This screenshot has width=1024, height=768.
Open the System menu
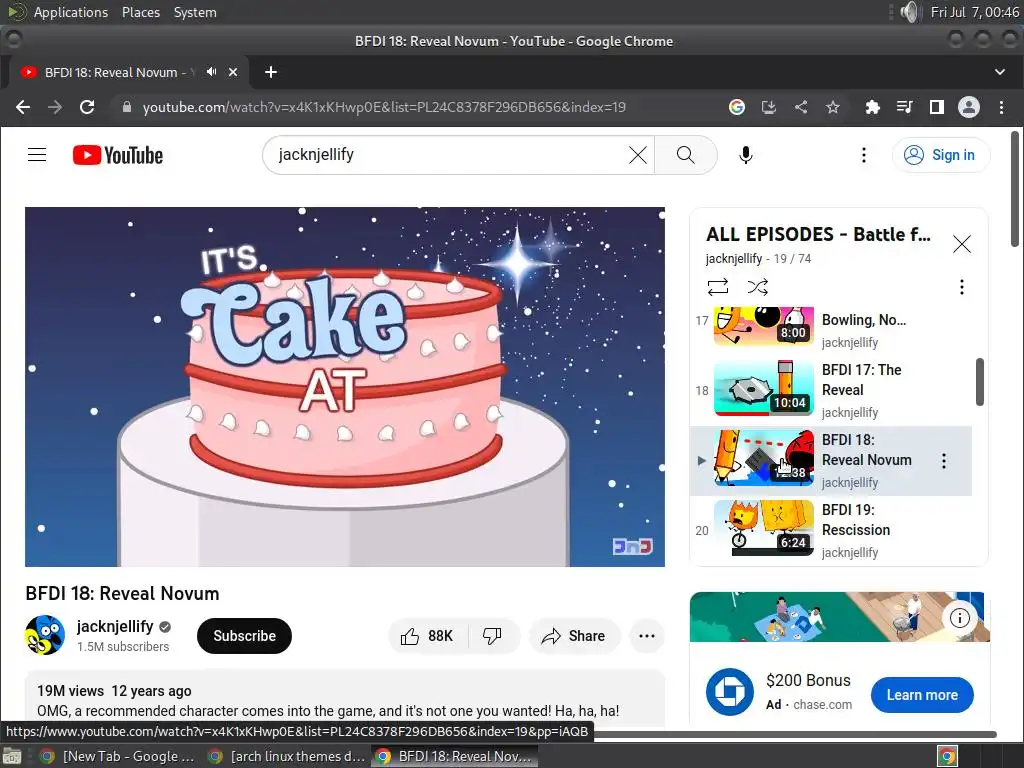[195, 12]
